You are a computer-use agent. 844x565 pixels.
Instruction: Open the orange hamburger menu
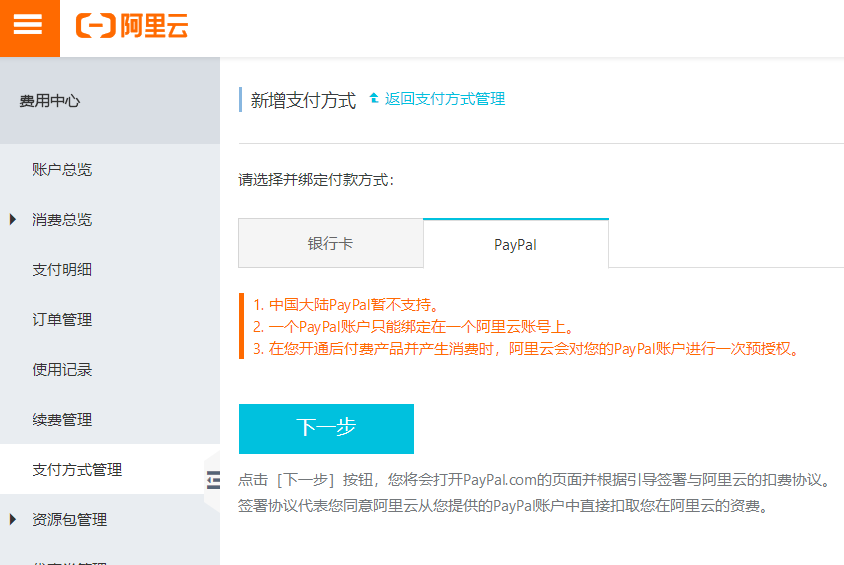pyautogui.click(x=30, y=28)
